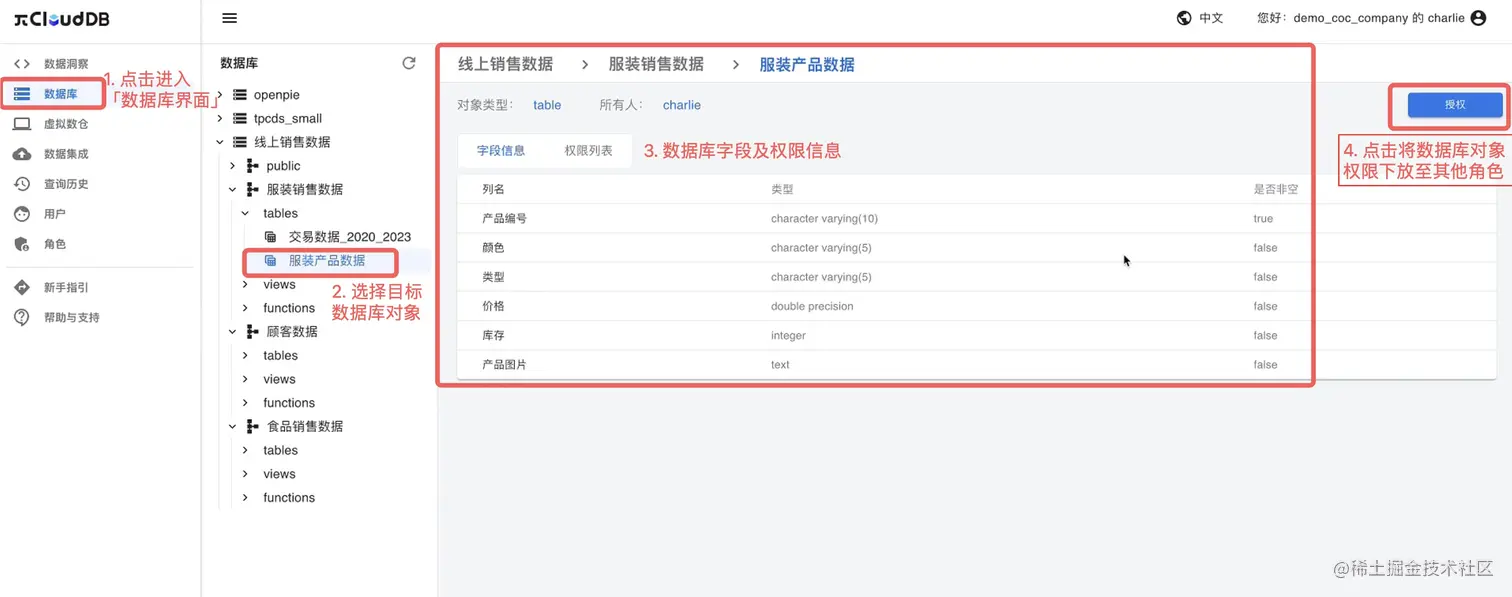Click 服装产品数据 in the breadcrumb
The image size is (1512, 597).
[807, 65]
